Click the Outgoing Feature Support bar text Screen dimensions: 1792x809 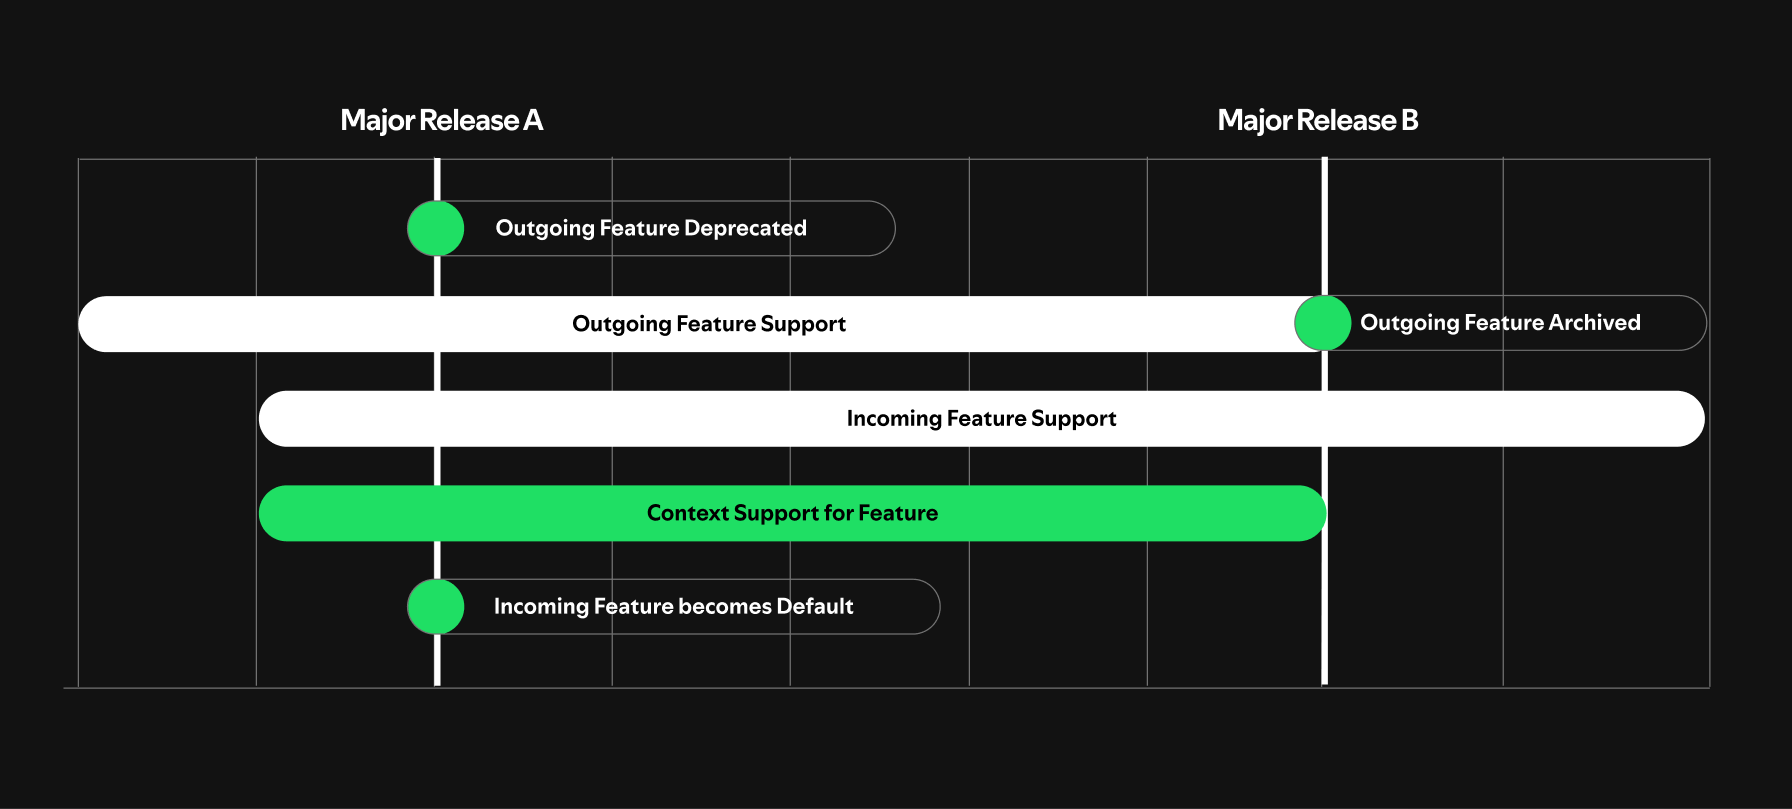coord(709,324)
